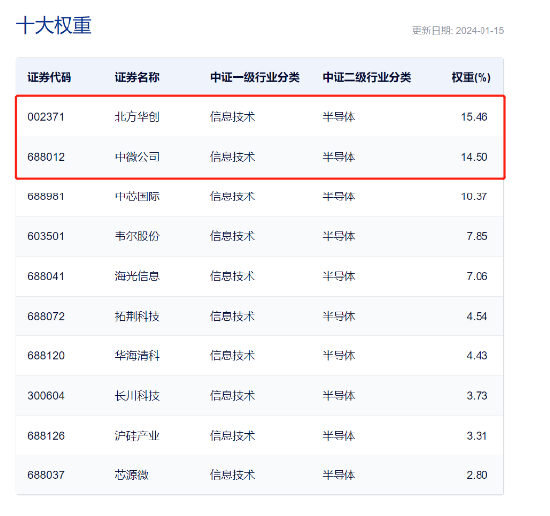Click the 十大权重 section title
This screenshot has height=516, width=550.
(54, 25)
